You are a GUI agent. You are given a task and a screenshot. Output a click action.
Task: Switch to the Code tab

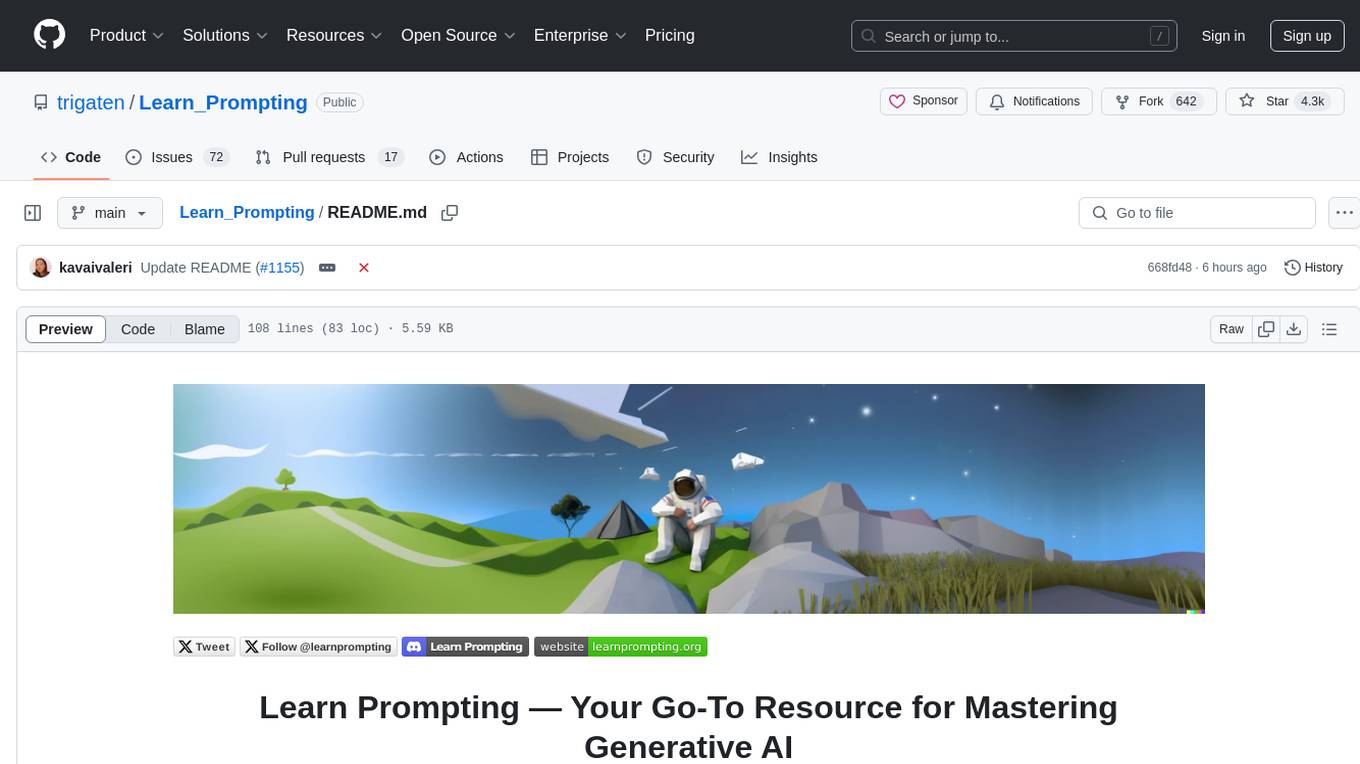[x=71, y=157]
